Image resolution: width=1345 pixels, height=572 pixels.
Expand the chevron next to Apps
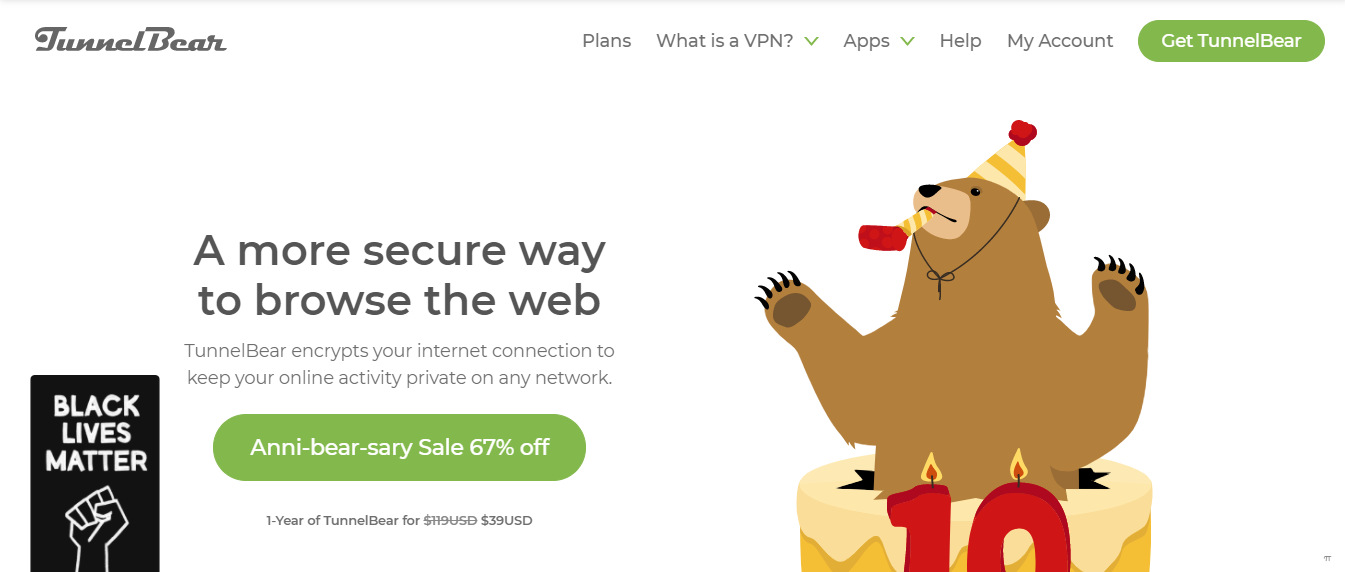pos(907,41)
